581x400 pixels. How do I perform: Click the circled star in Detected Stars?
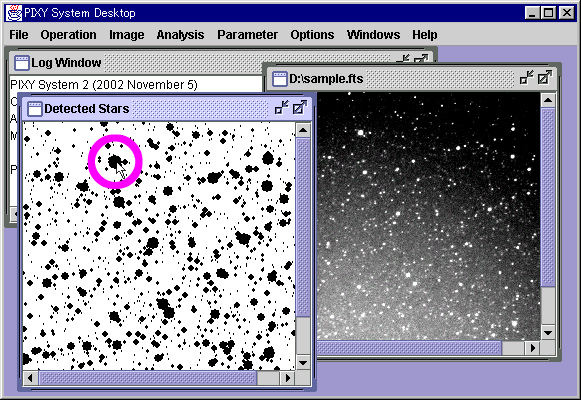[114, 161]
